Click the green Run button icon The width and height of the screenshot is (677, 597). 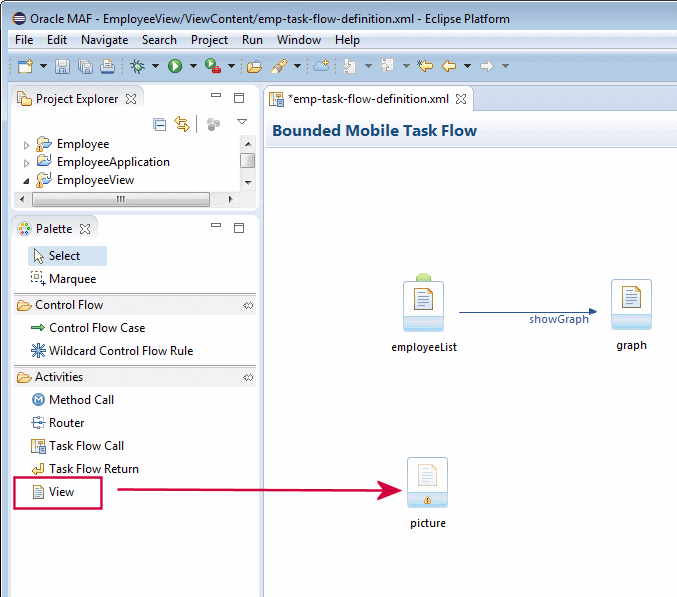(x=175, y=66)
